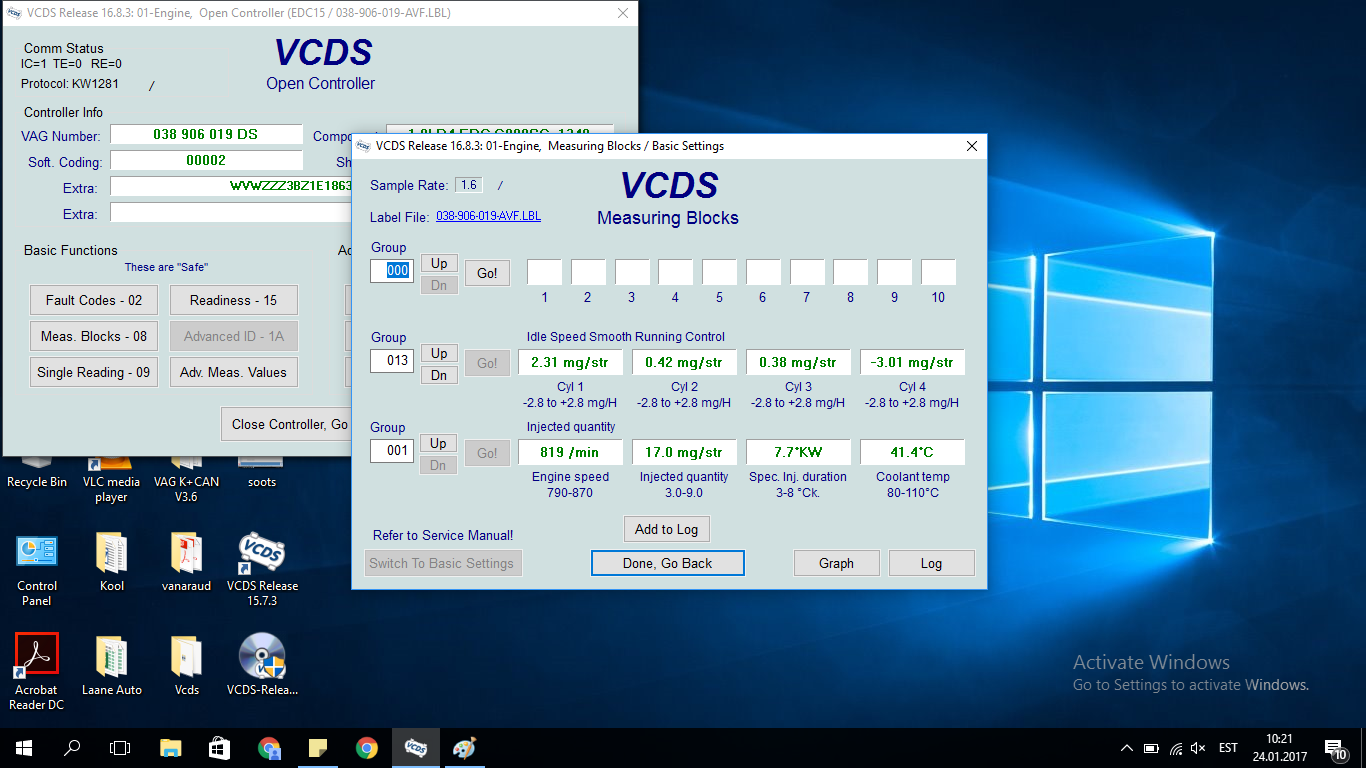Open Meas. Blocks - 08 in Open Controller
The image size is (1366, 768).
point(94,336)
